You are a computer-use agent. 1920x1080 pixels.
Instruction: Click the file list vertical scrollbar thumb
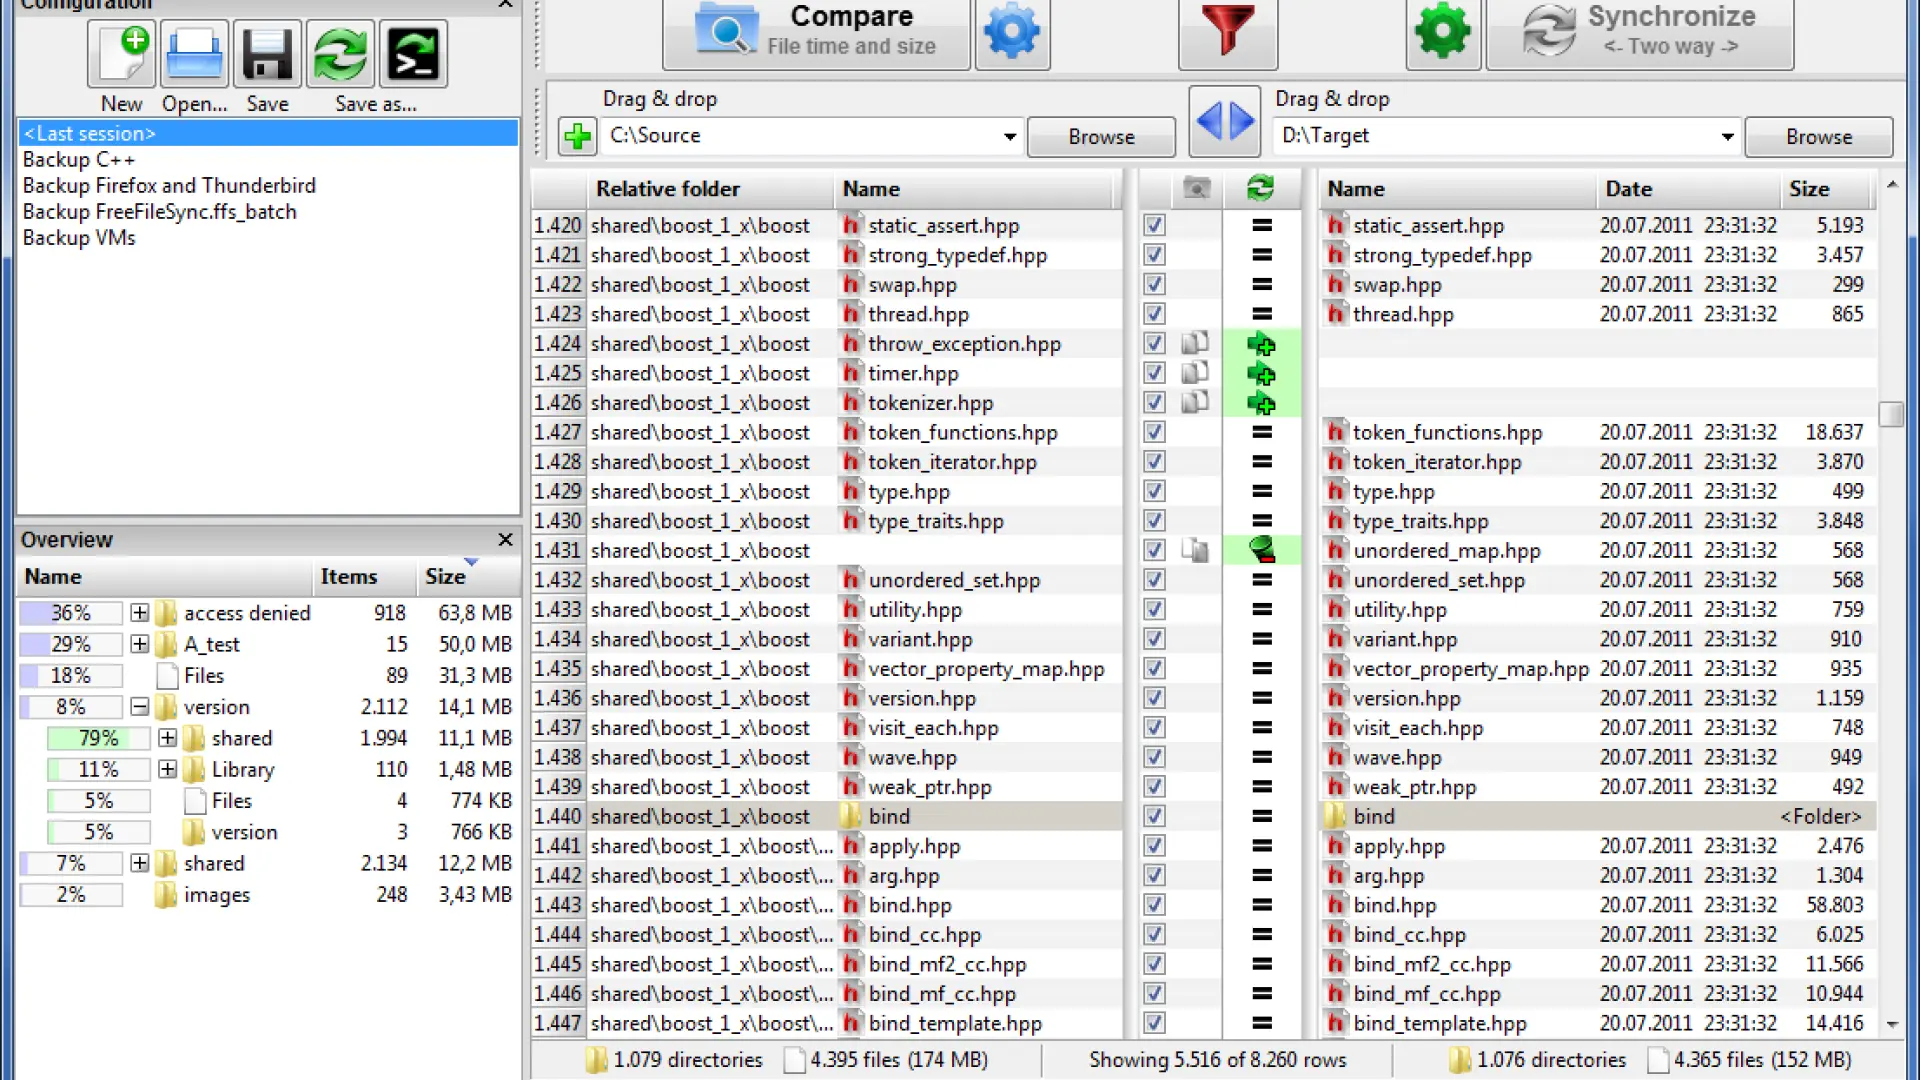pos(1890,414)
